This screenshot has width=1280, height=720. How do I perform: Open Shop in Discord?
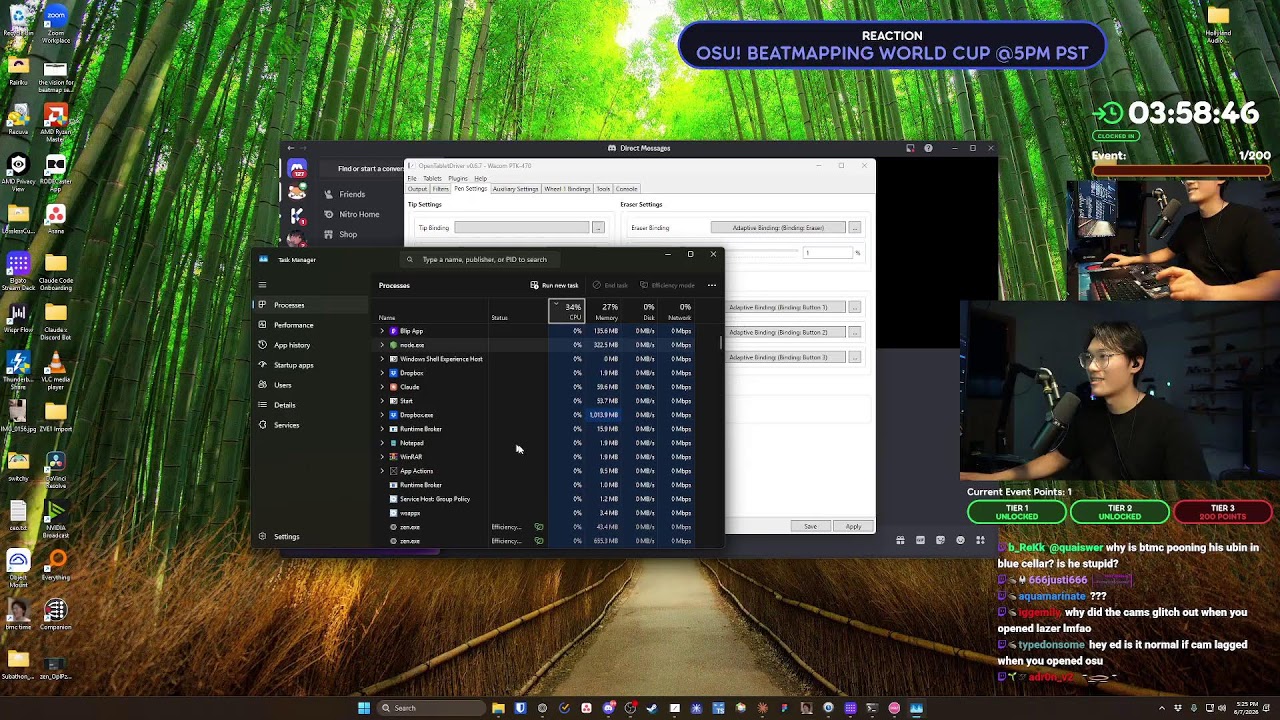point(340,234)
